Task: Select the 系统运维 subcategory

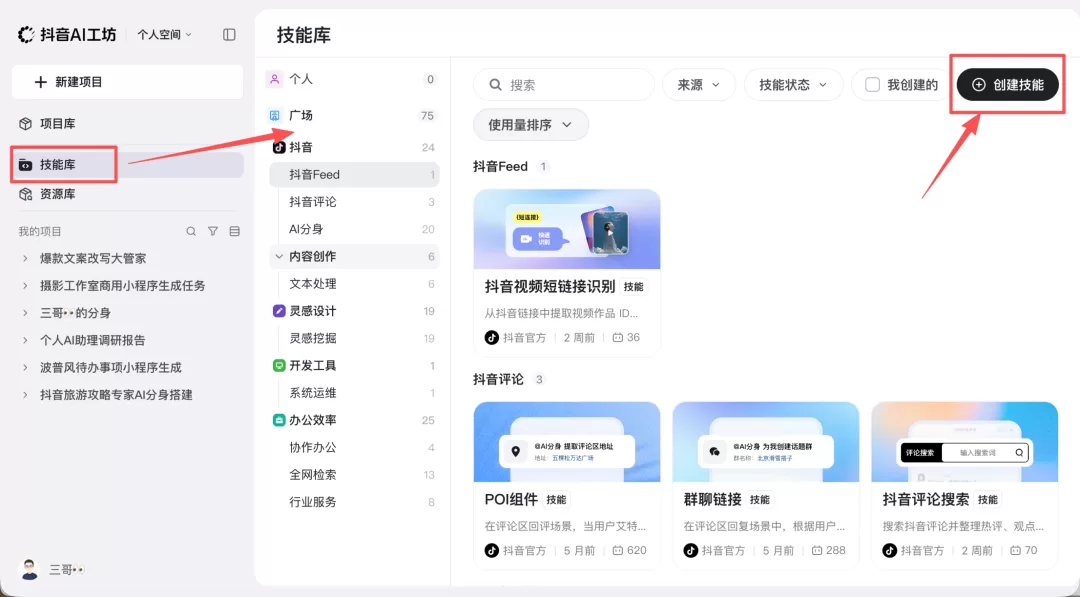Action: coord(354,392)
